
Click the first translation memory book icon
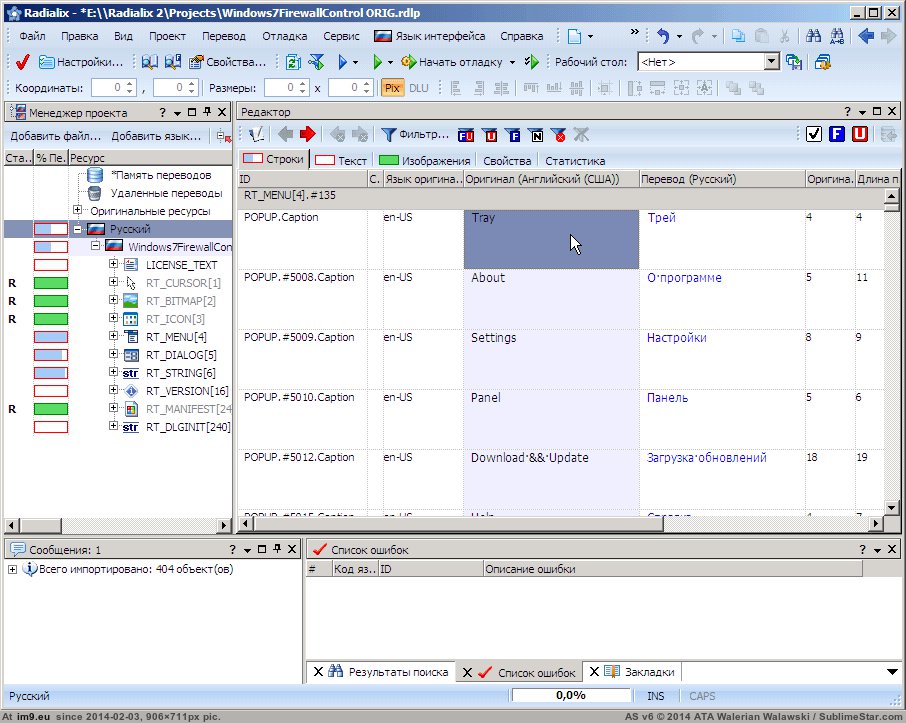pyautogui.click(x=150, y=62)
